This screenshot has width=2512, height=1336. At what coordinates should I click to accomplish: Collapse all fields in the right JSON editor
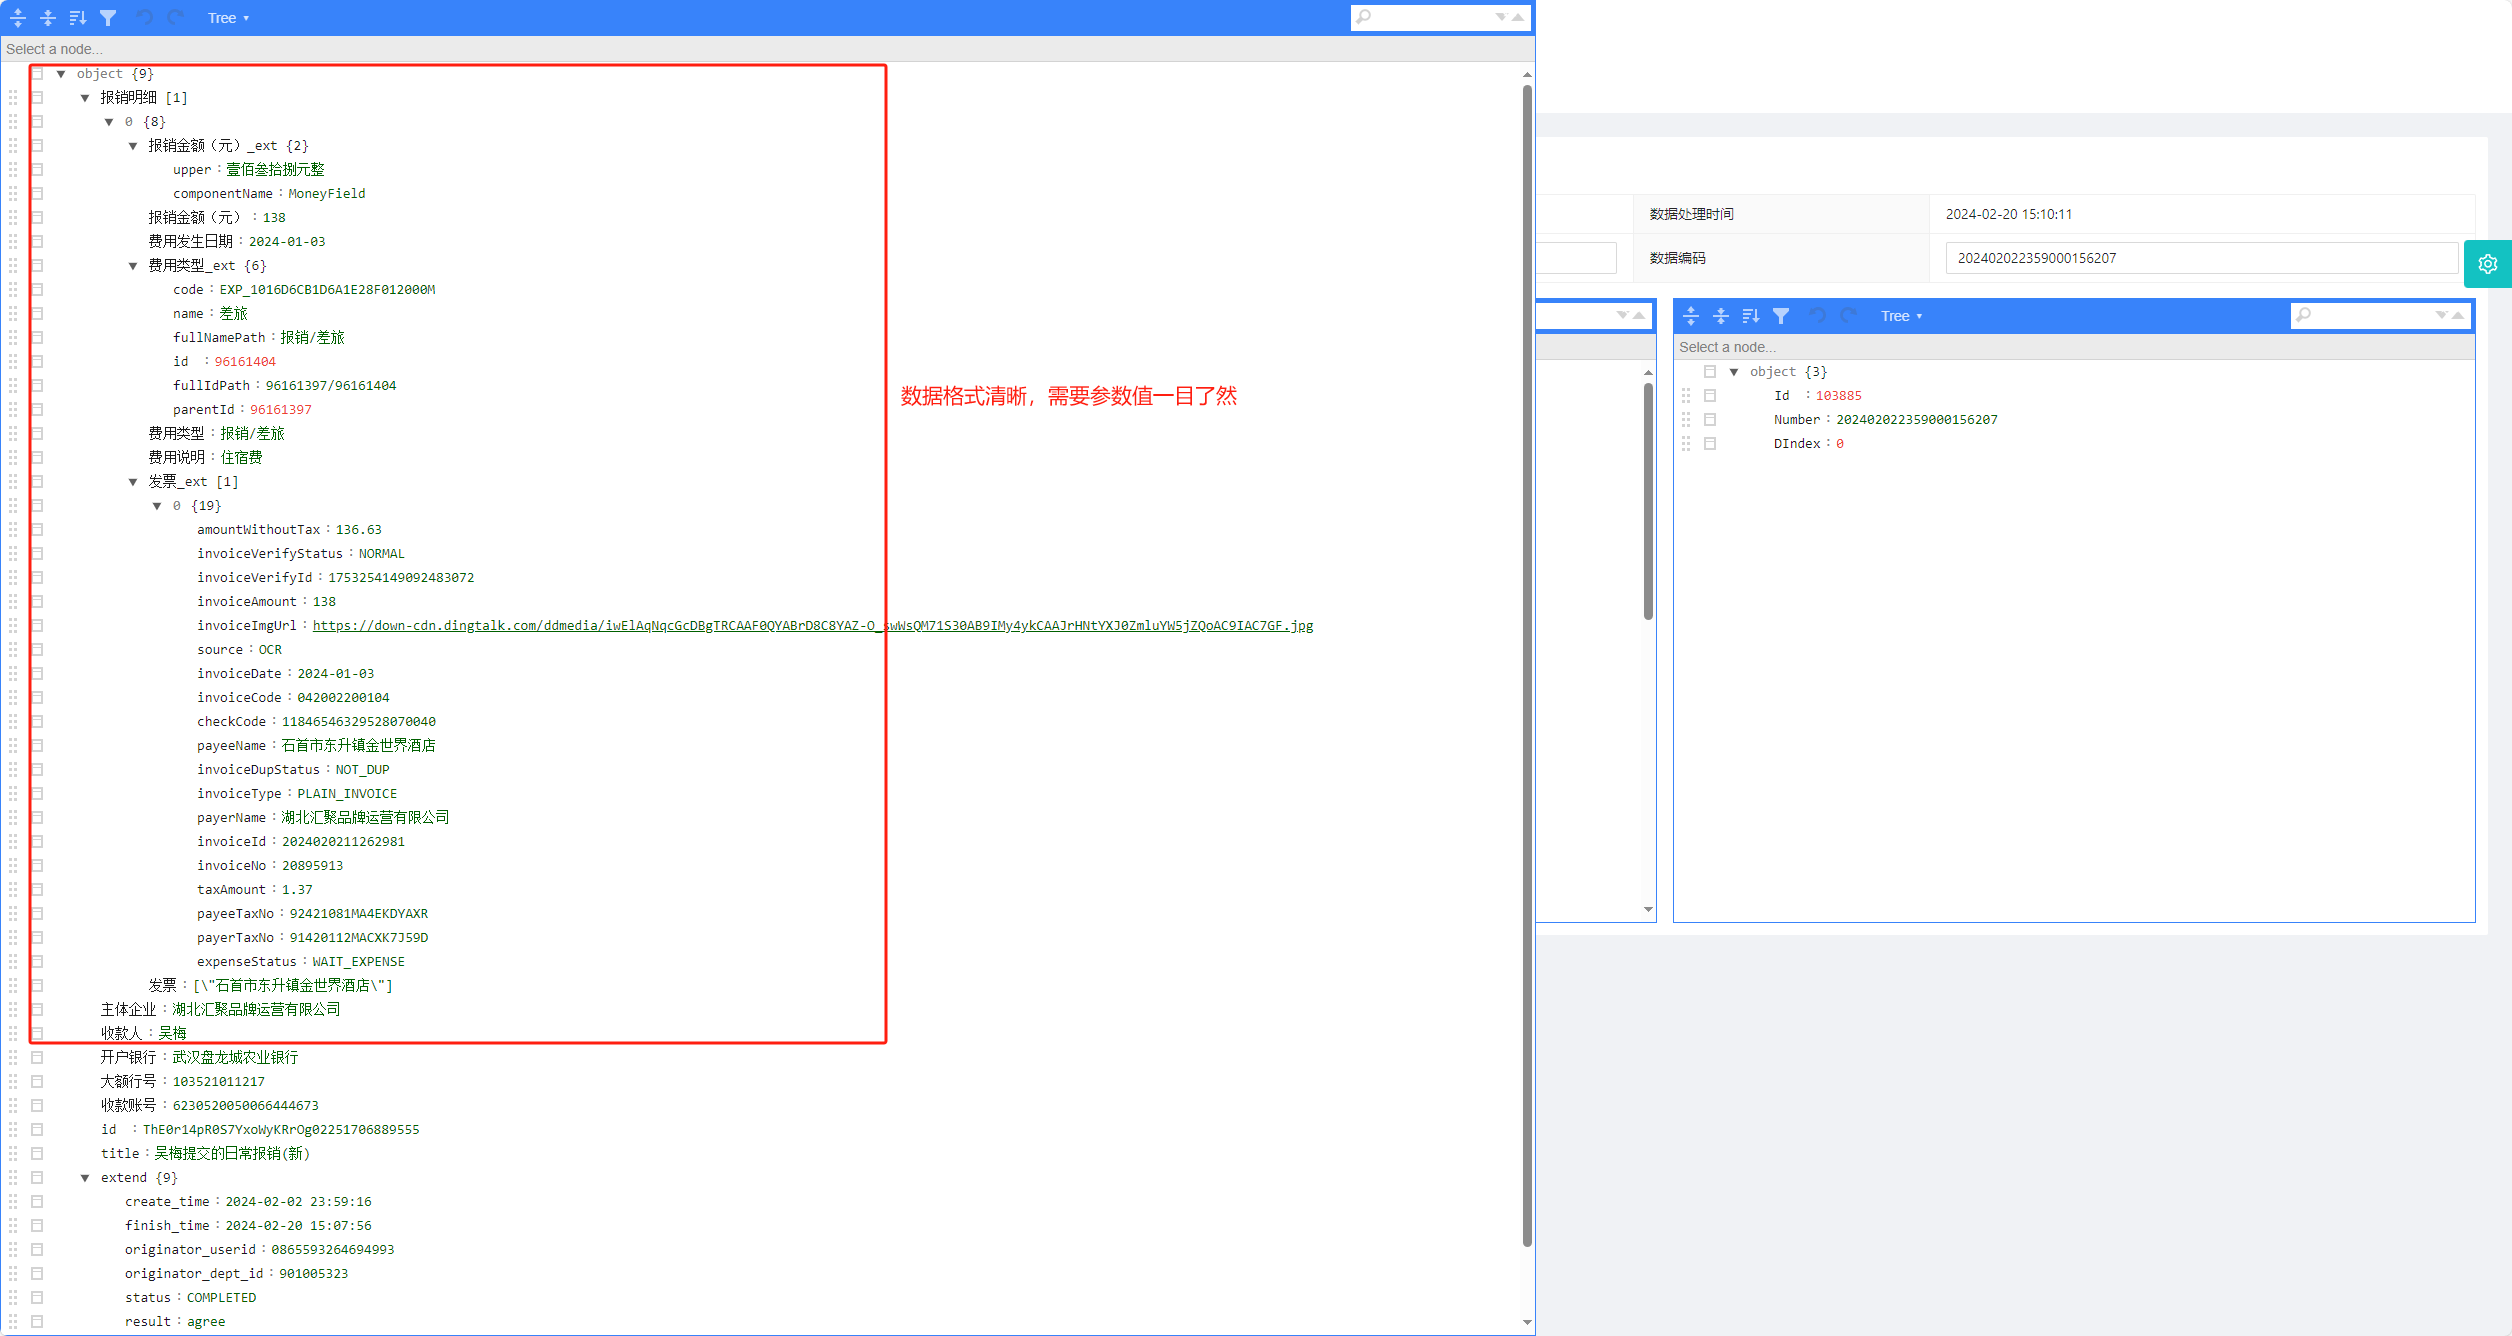[x=1721, y=316]
